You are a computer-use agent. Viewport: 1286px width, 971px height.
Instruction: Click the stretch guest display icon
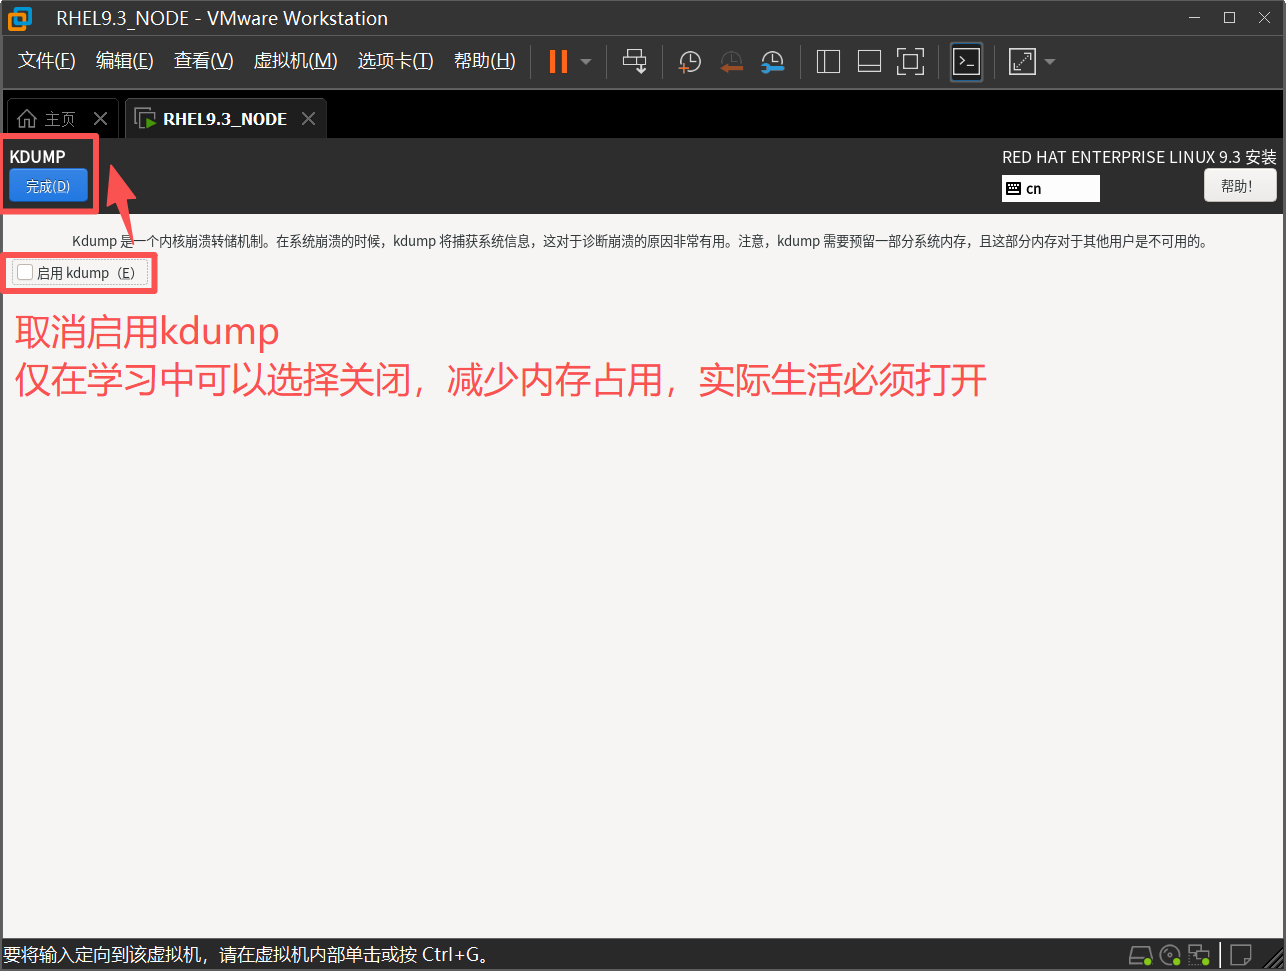point(1022,62)
